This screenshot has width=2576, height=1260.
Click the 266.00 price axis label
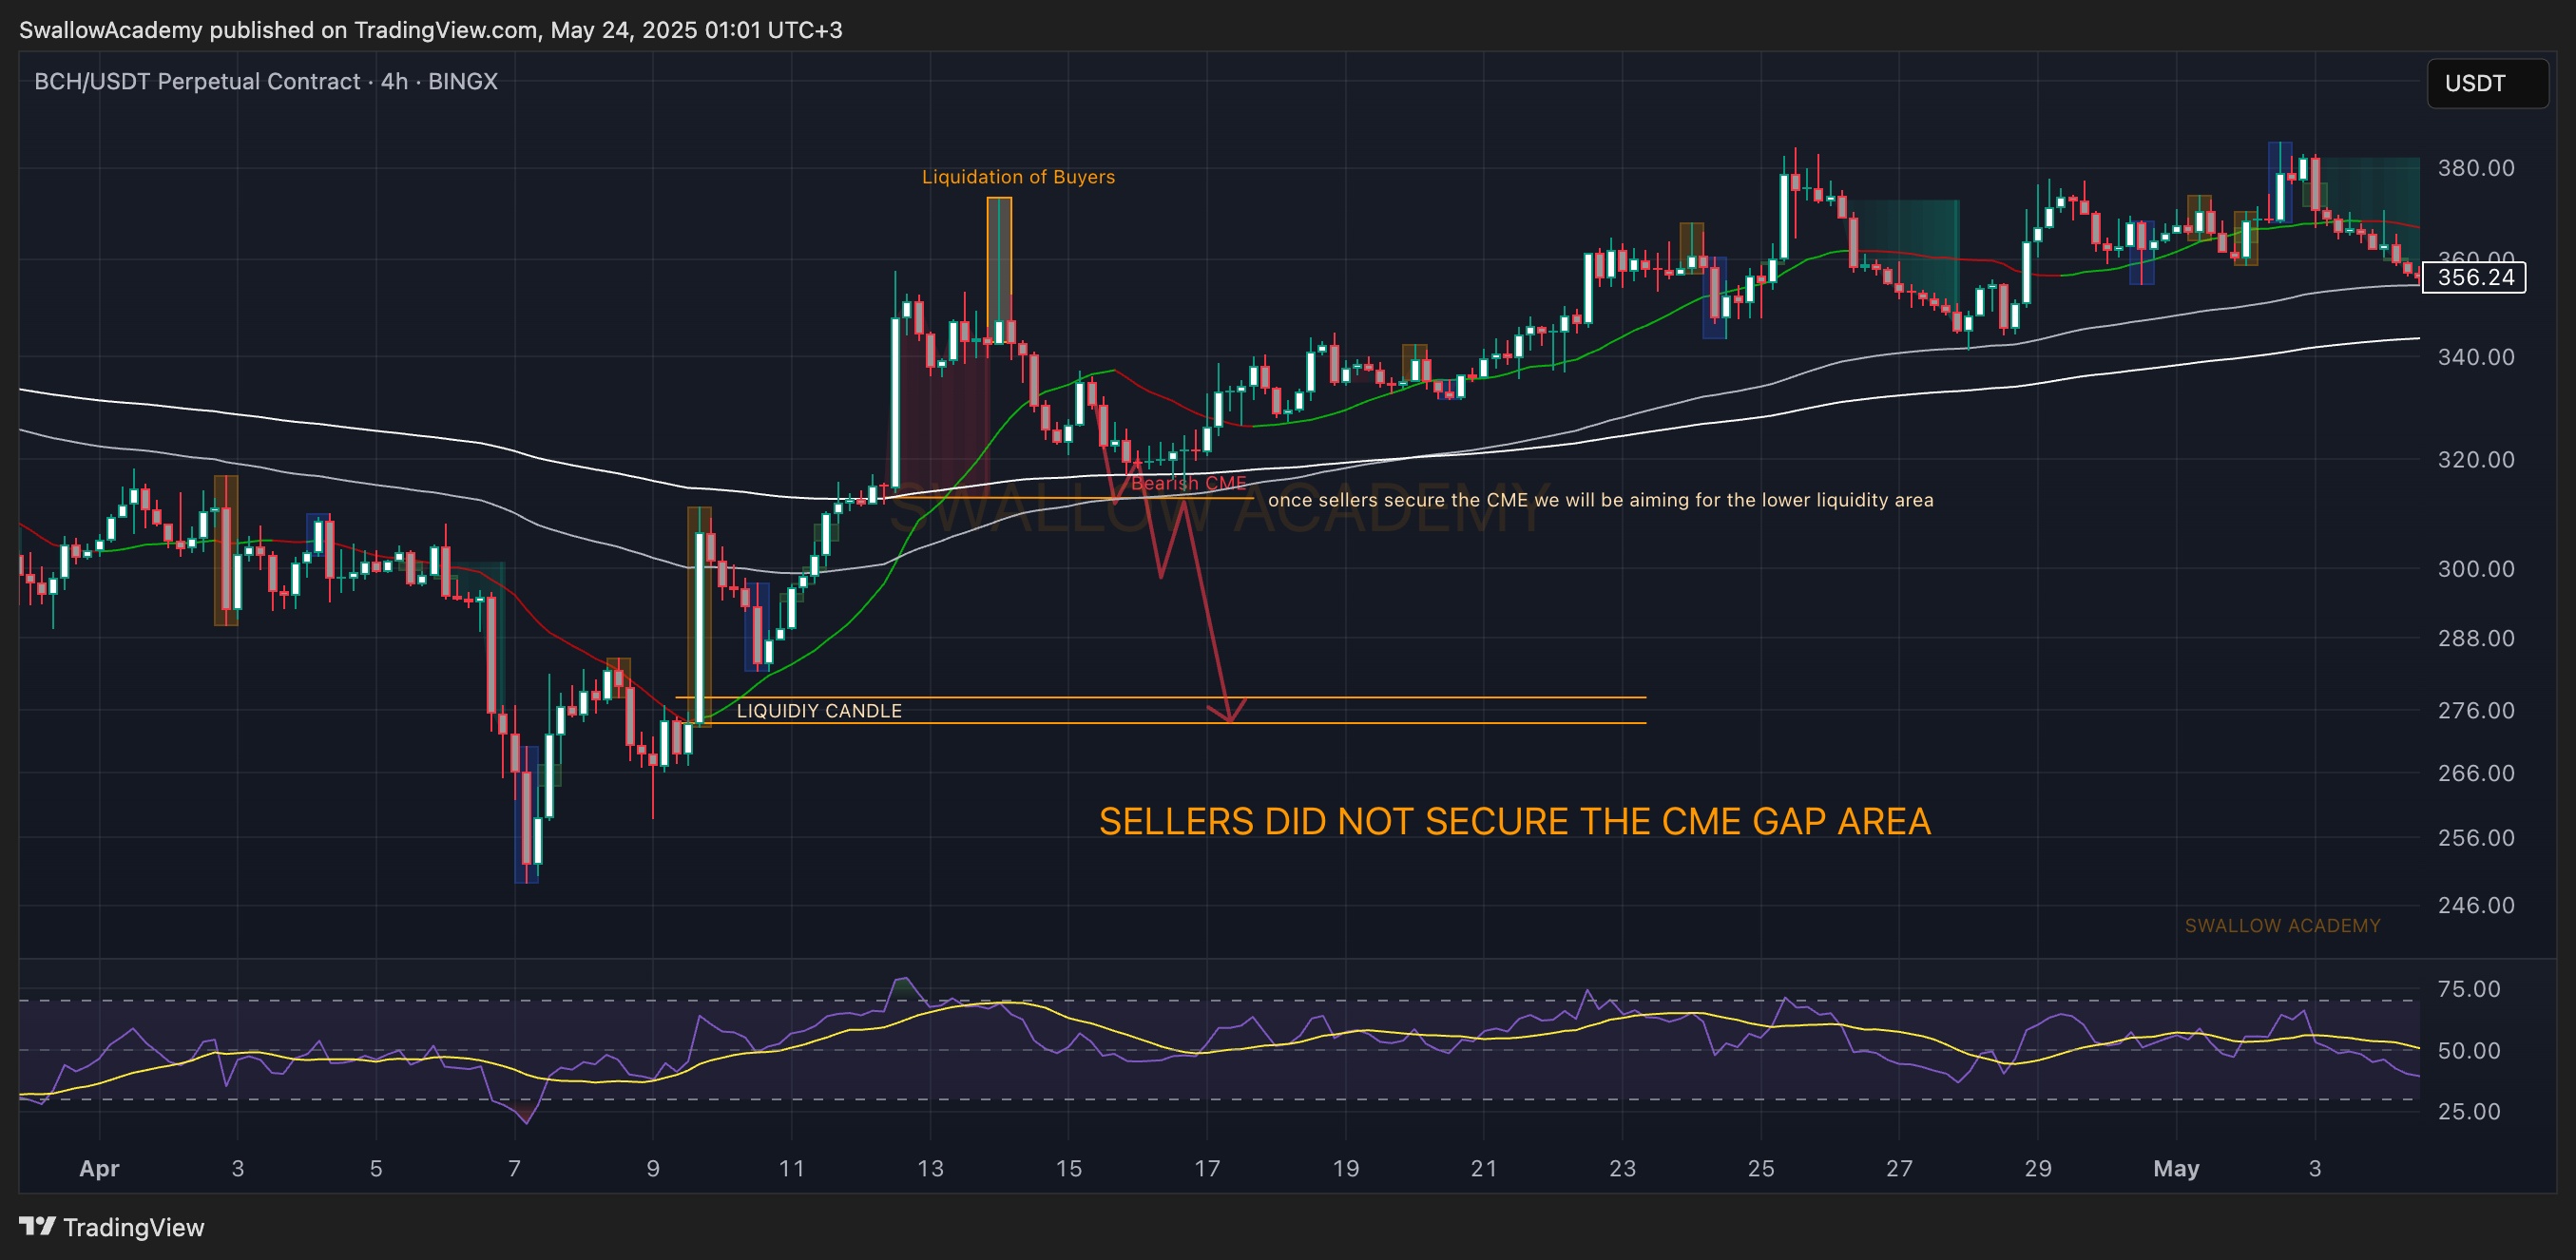pos(2476,773)
